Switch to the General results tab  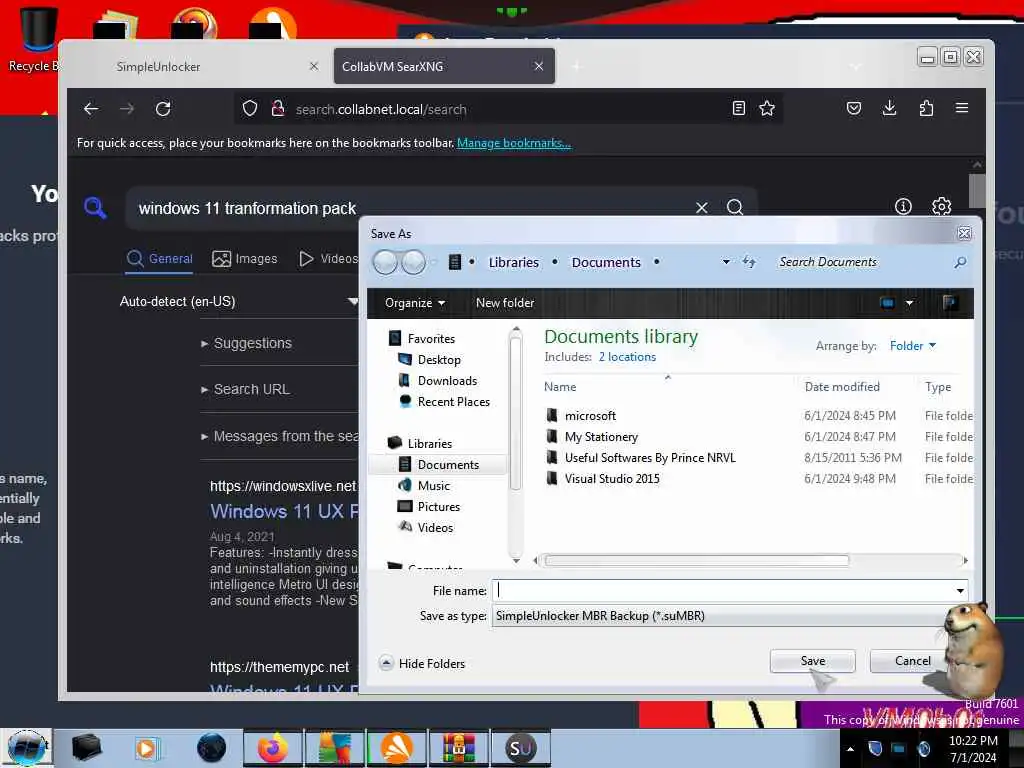160,259
